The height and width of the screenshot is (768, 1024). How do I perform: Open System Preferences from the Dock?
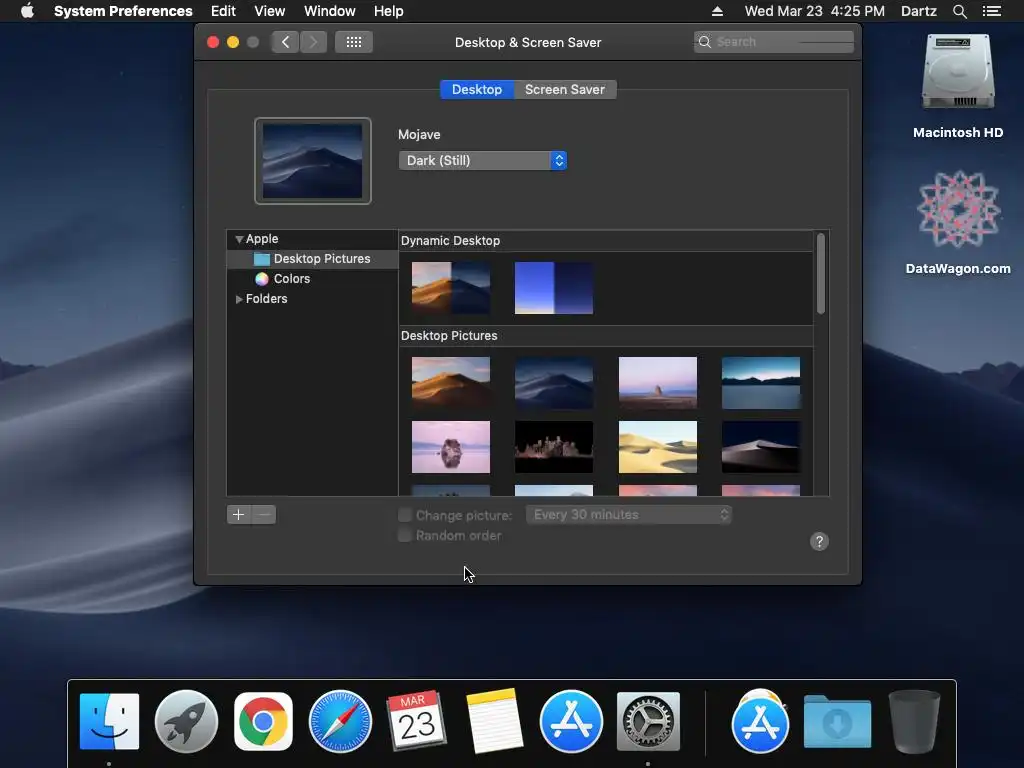coord(648,722)
